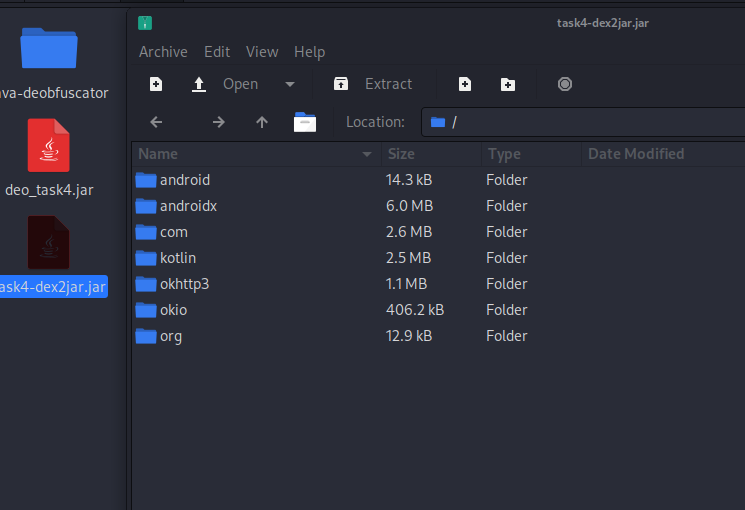This screenshot has height=510, width=745.
Task: Select the androidx folder row
Action: pyautogui.click(x=438, y=206)
